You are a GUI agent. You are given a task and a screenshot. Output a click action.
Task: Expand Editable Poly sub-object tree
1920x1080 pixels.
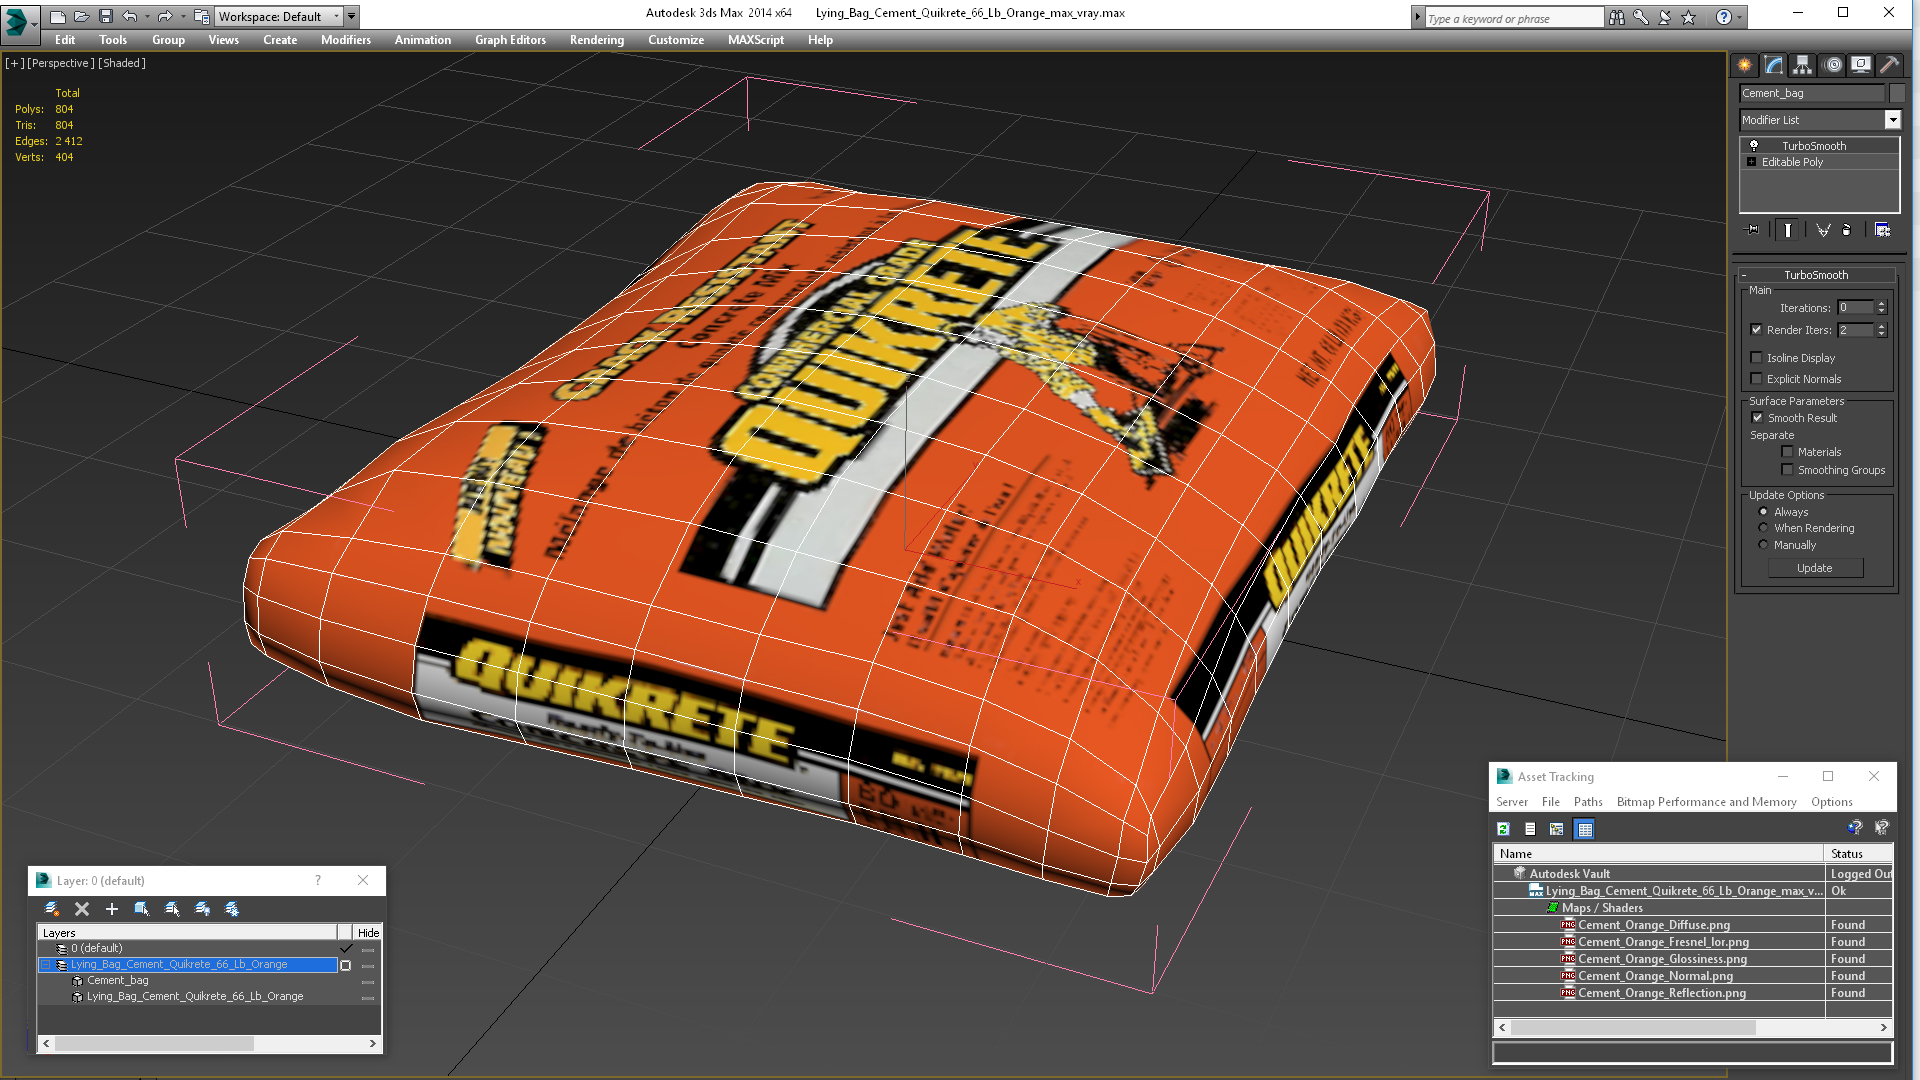tap(1752, 162)
